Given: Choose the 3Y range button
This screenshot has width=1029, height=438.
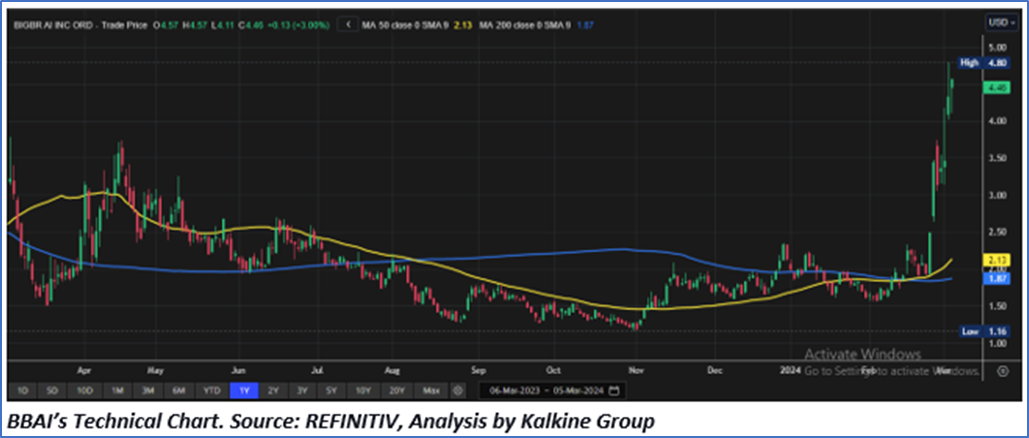Looking at the screenshot, I should [302, 391].
